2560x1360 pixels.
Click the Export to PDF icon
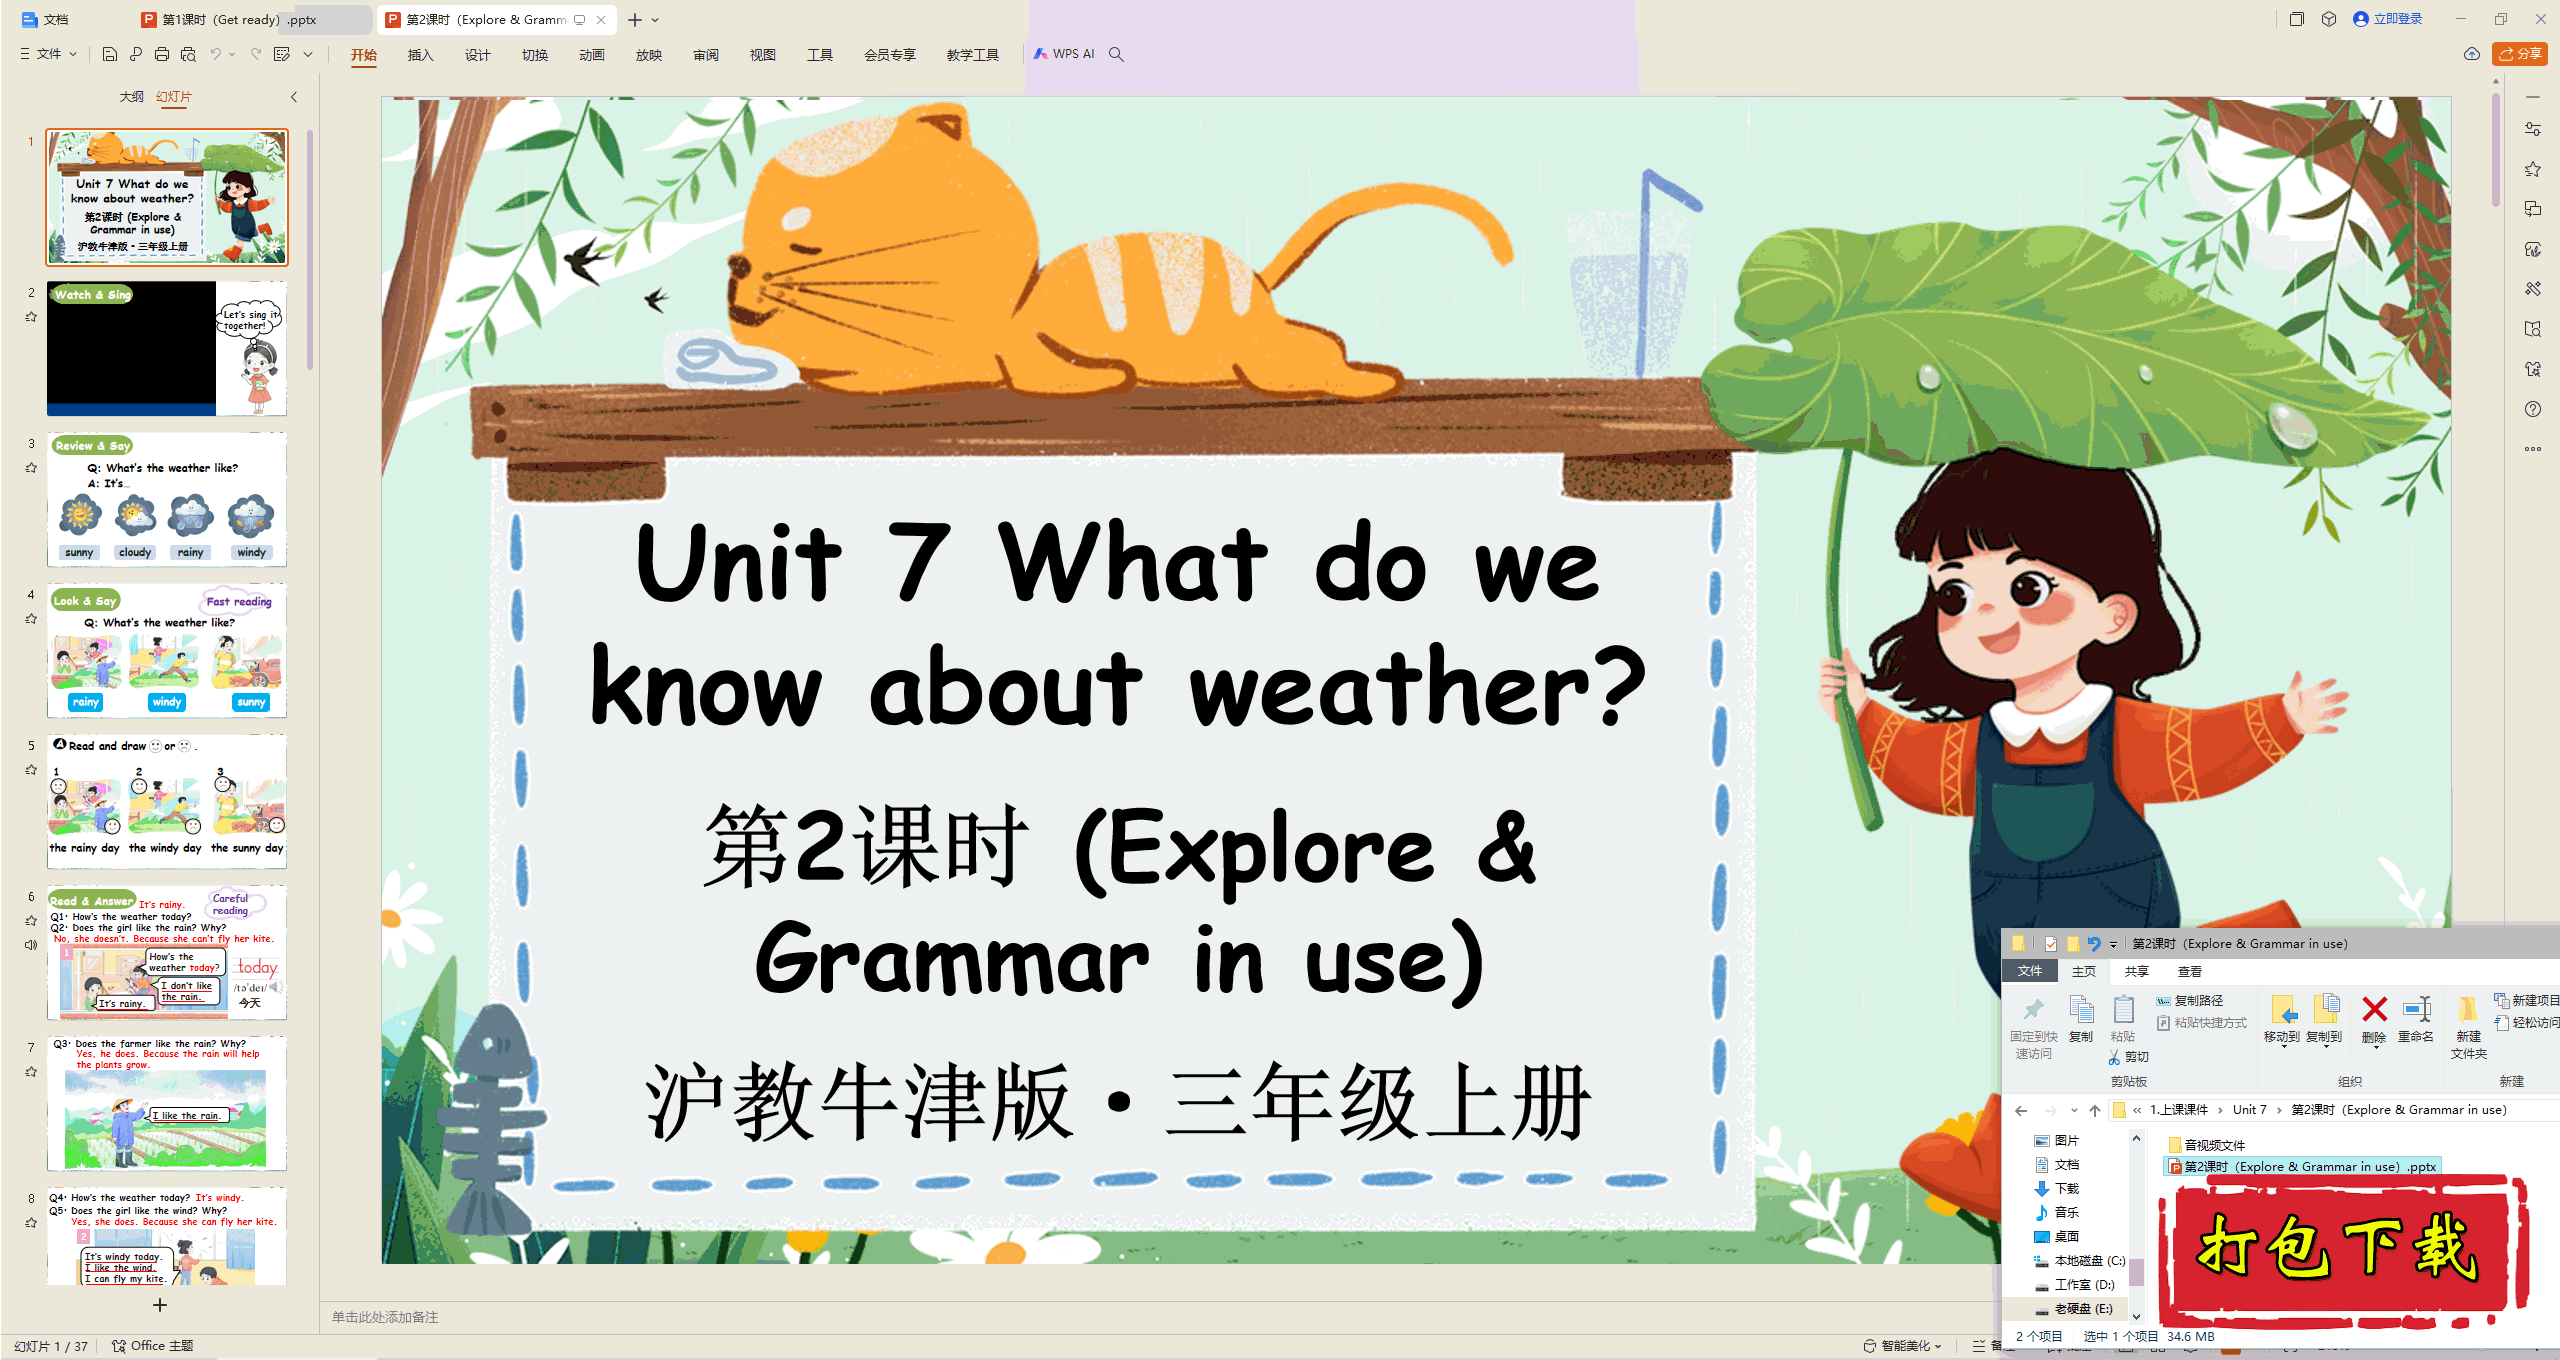[136, 54]
